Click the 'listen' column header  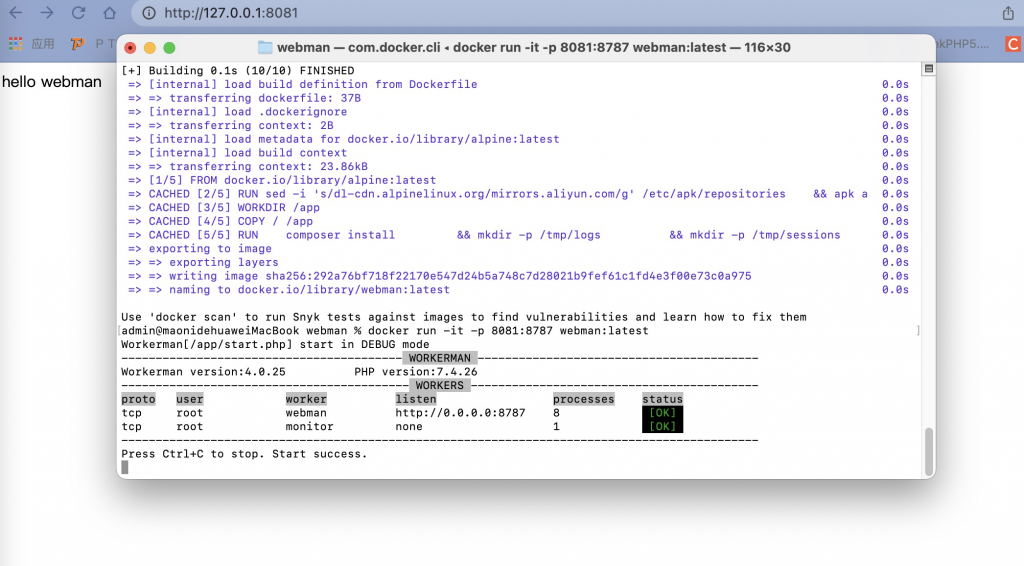pyautogui.click(x=416, y=400)
